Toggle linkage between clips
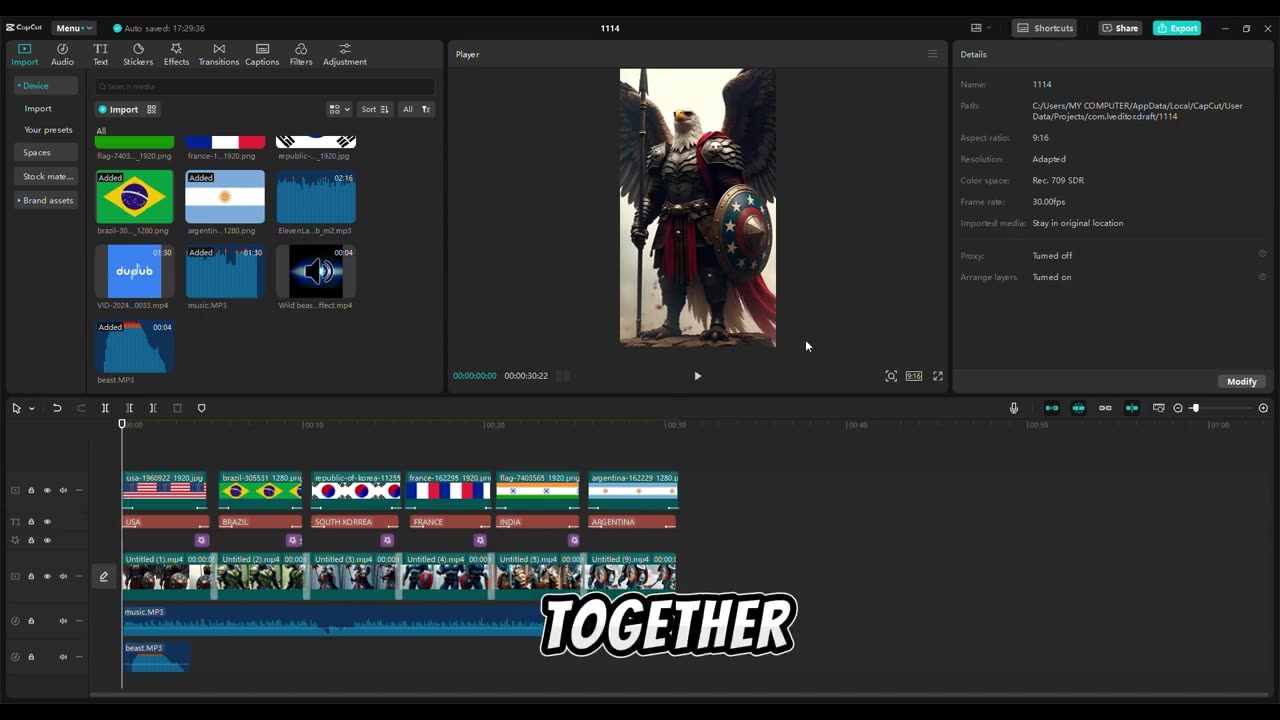 pyautogui.click(x=1105, y=408)
